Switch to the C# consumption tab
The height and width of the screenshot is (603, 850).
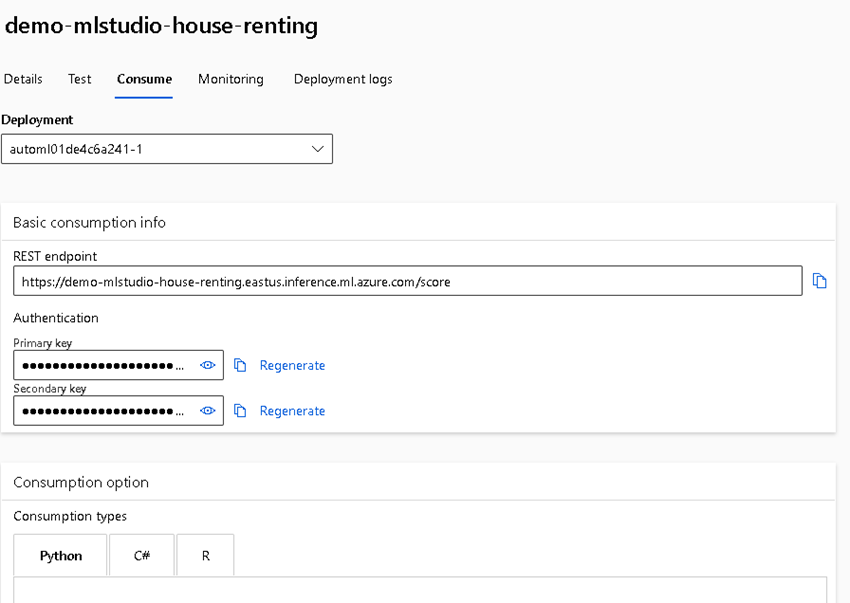point(141,555)
